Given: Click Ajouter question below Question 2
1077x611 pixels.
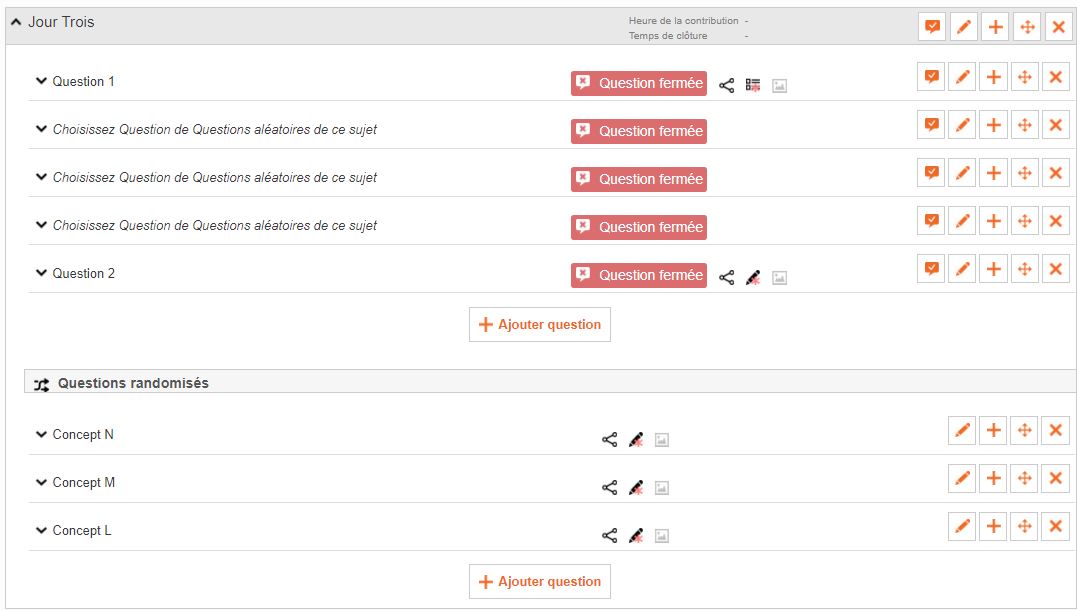Looking at the screenshot, I should [x=540, y=325].
